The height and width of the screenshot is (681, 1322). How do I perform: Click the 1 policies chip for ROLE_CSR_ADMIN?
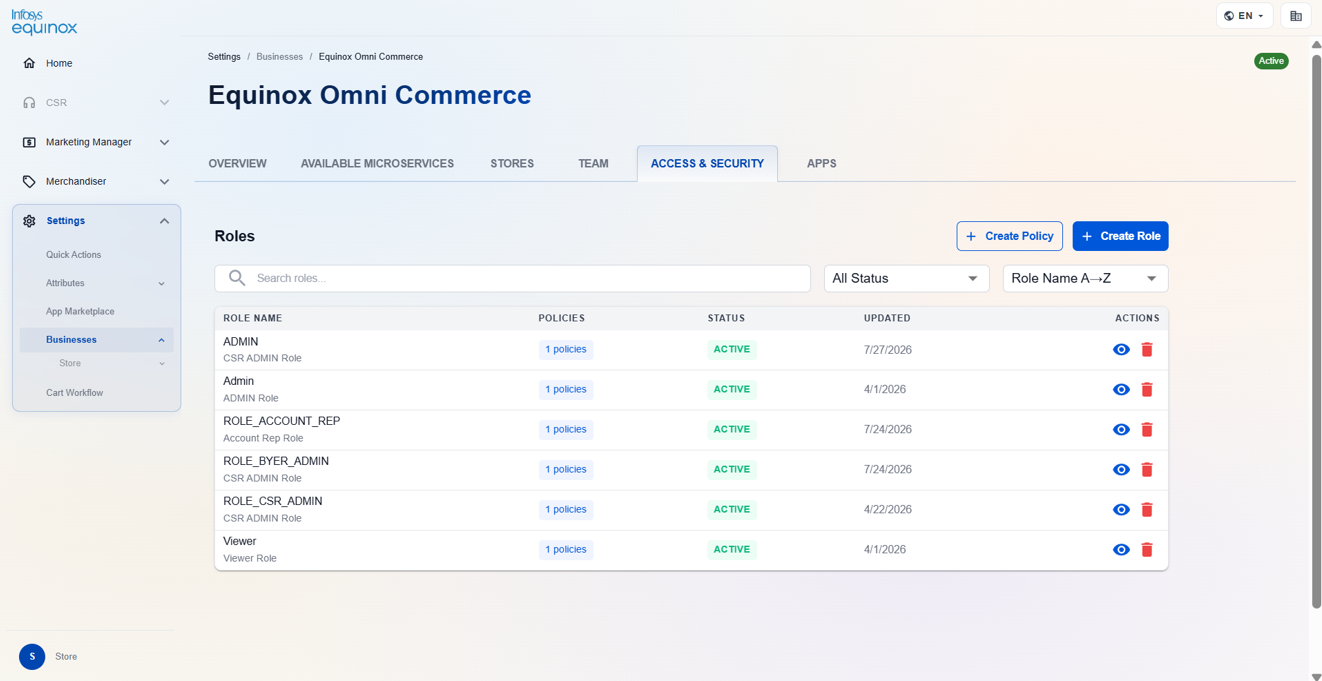(x=566, y=510)
